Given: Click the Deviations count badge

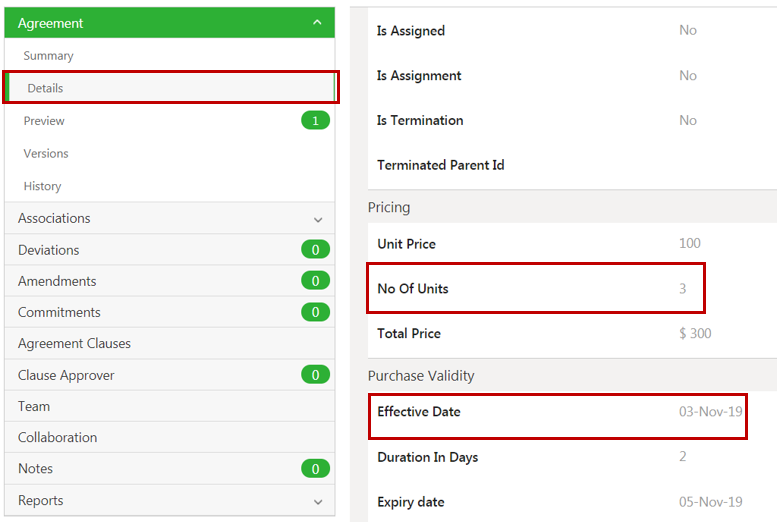Looking at the screenshot, I should pyautogui.click(x=315, y=250).
